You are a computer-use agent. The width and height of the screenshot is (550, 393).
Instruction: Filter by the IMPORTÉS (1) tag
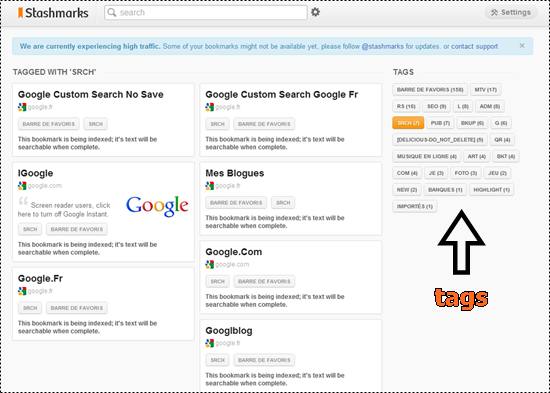(415, 206)
